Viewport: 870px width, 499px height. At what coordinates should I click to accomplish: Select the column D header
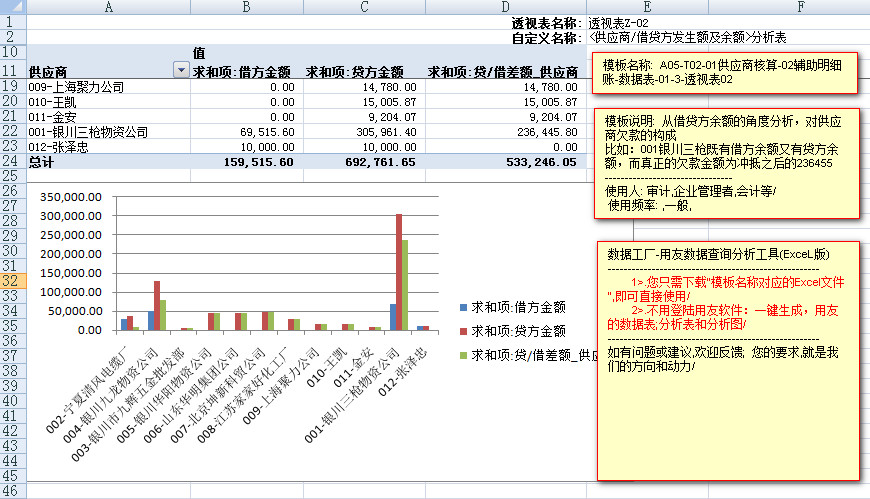(503, 7)
